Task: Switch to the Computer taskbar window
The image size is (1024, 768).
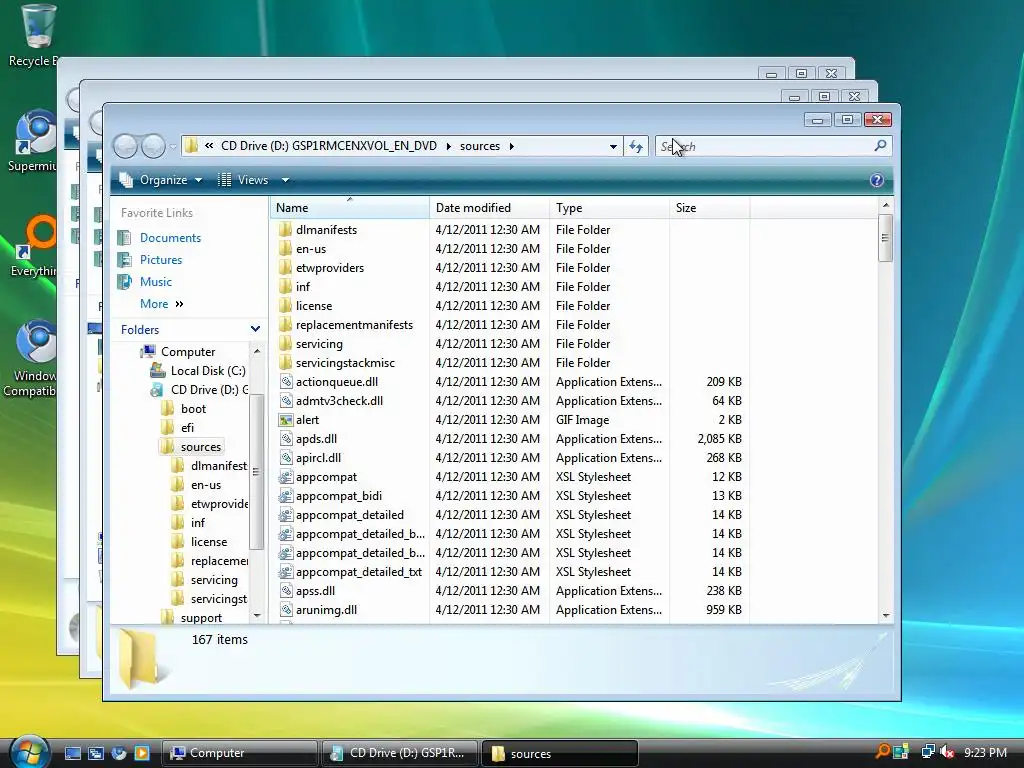Action: (239, 753)
